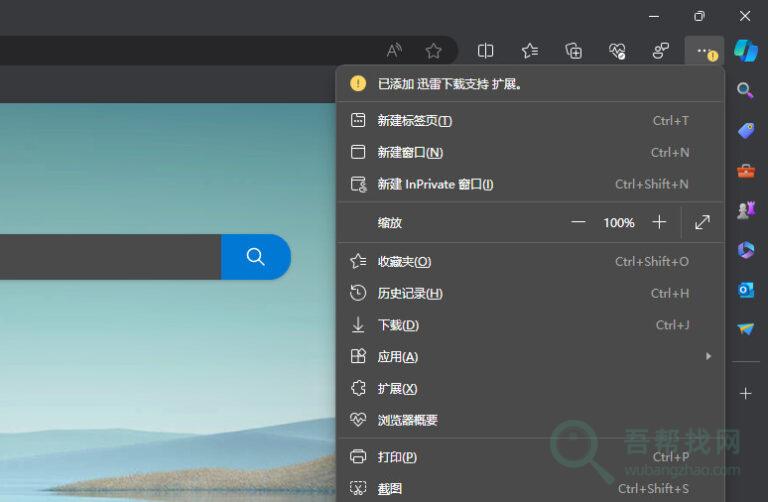Image resolution: width=768 pixels, height=502 pixels.
Task: Open the Shopping tag icon in sidebar
Action: tap(745, 131)
